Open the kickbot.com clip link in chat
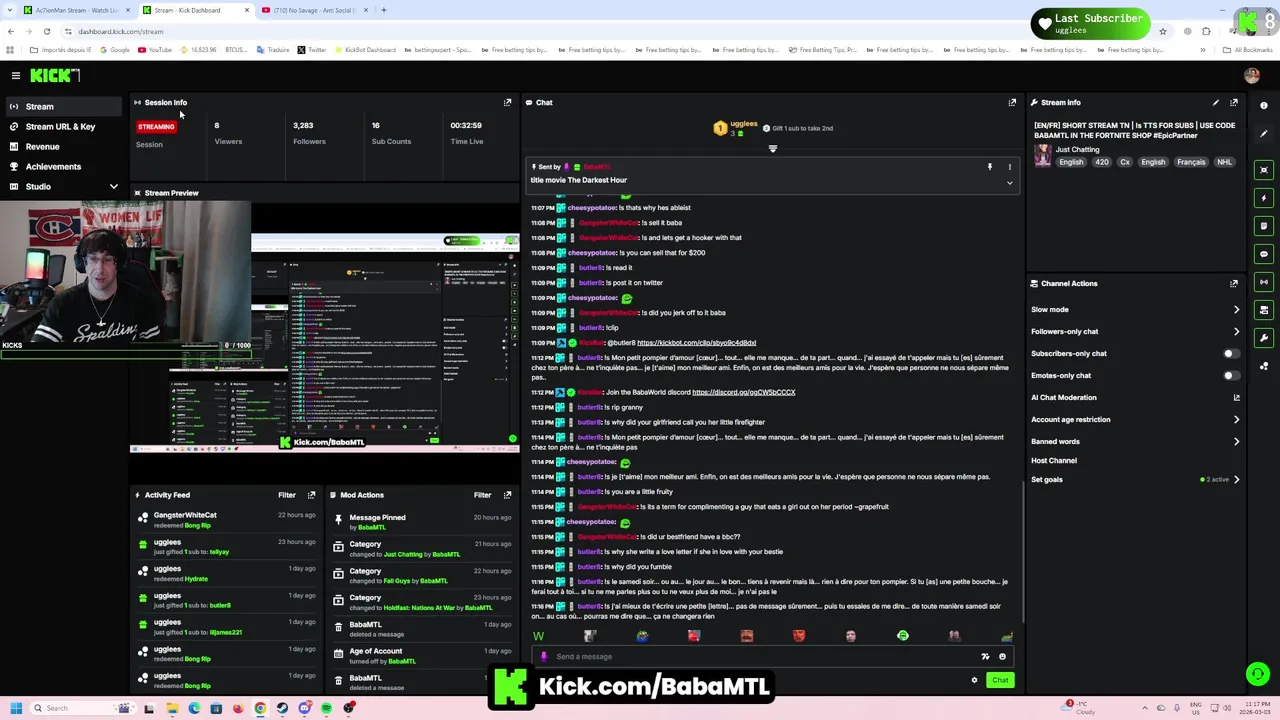The image size is (1280, 720). [x=696, y=343]
